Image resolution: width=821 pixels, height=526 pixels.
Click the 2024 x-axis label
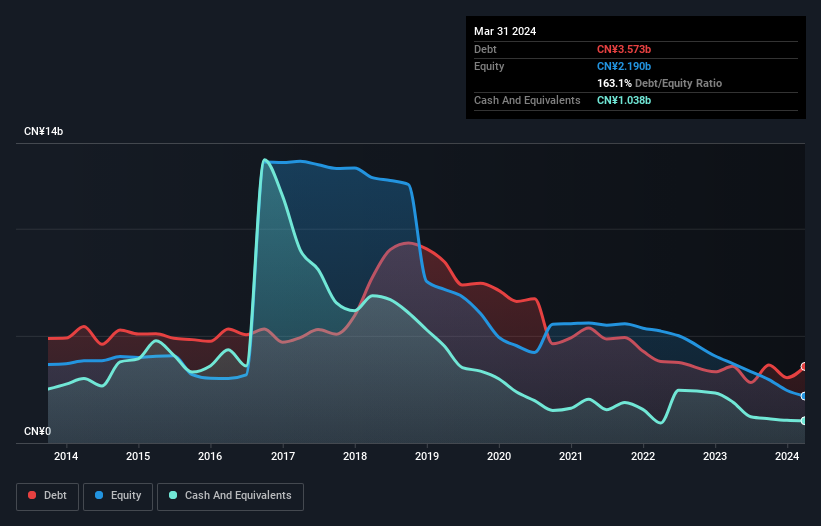click(x=787, y=456)
